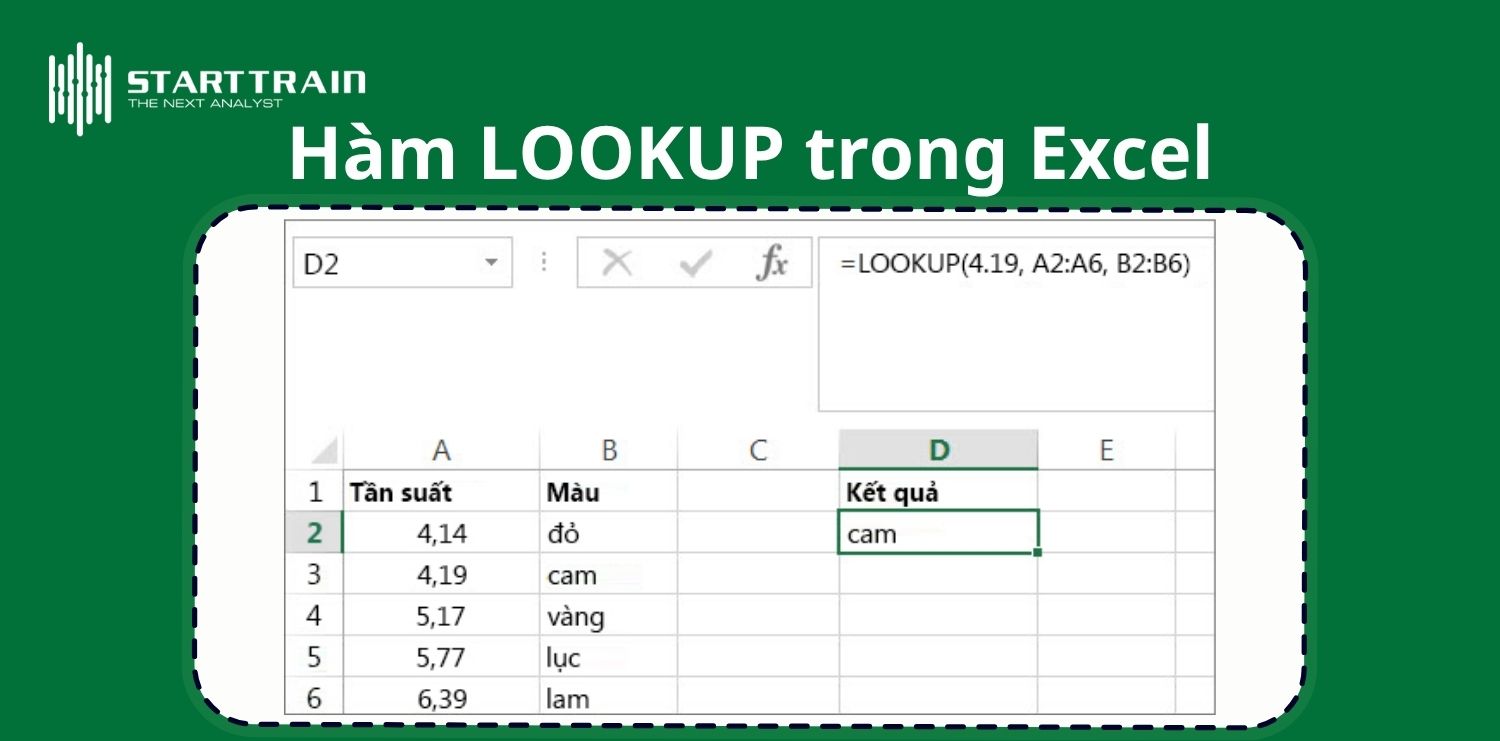
Task: Select row 2 header
Action: pyautogui.click(x=315, y=533)
